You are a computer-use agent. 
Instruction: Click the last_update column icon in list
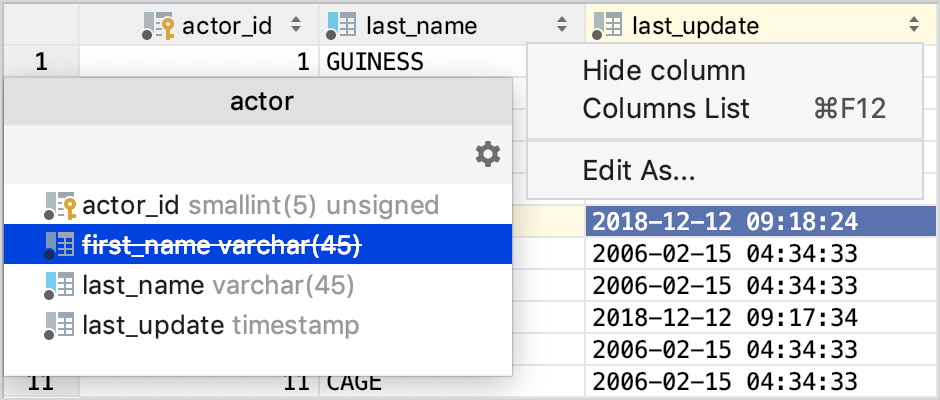click(x=59, y=325)
